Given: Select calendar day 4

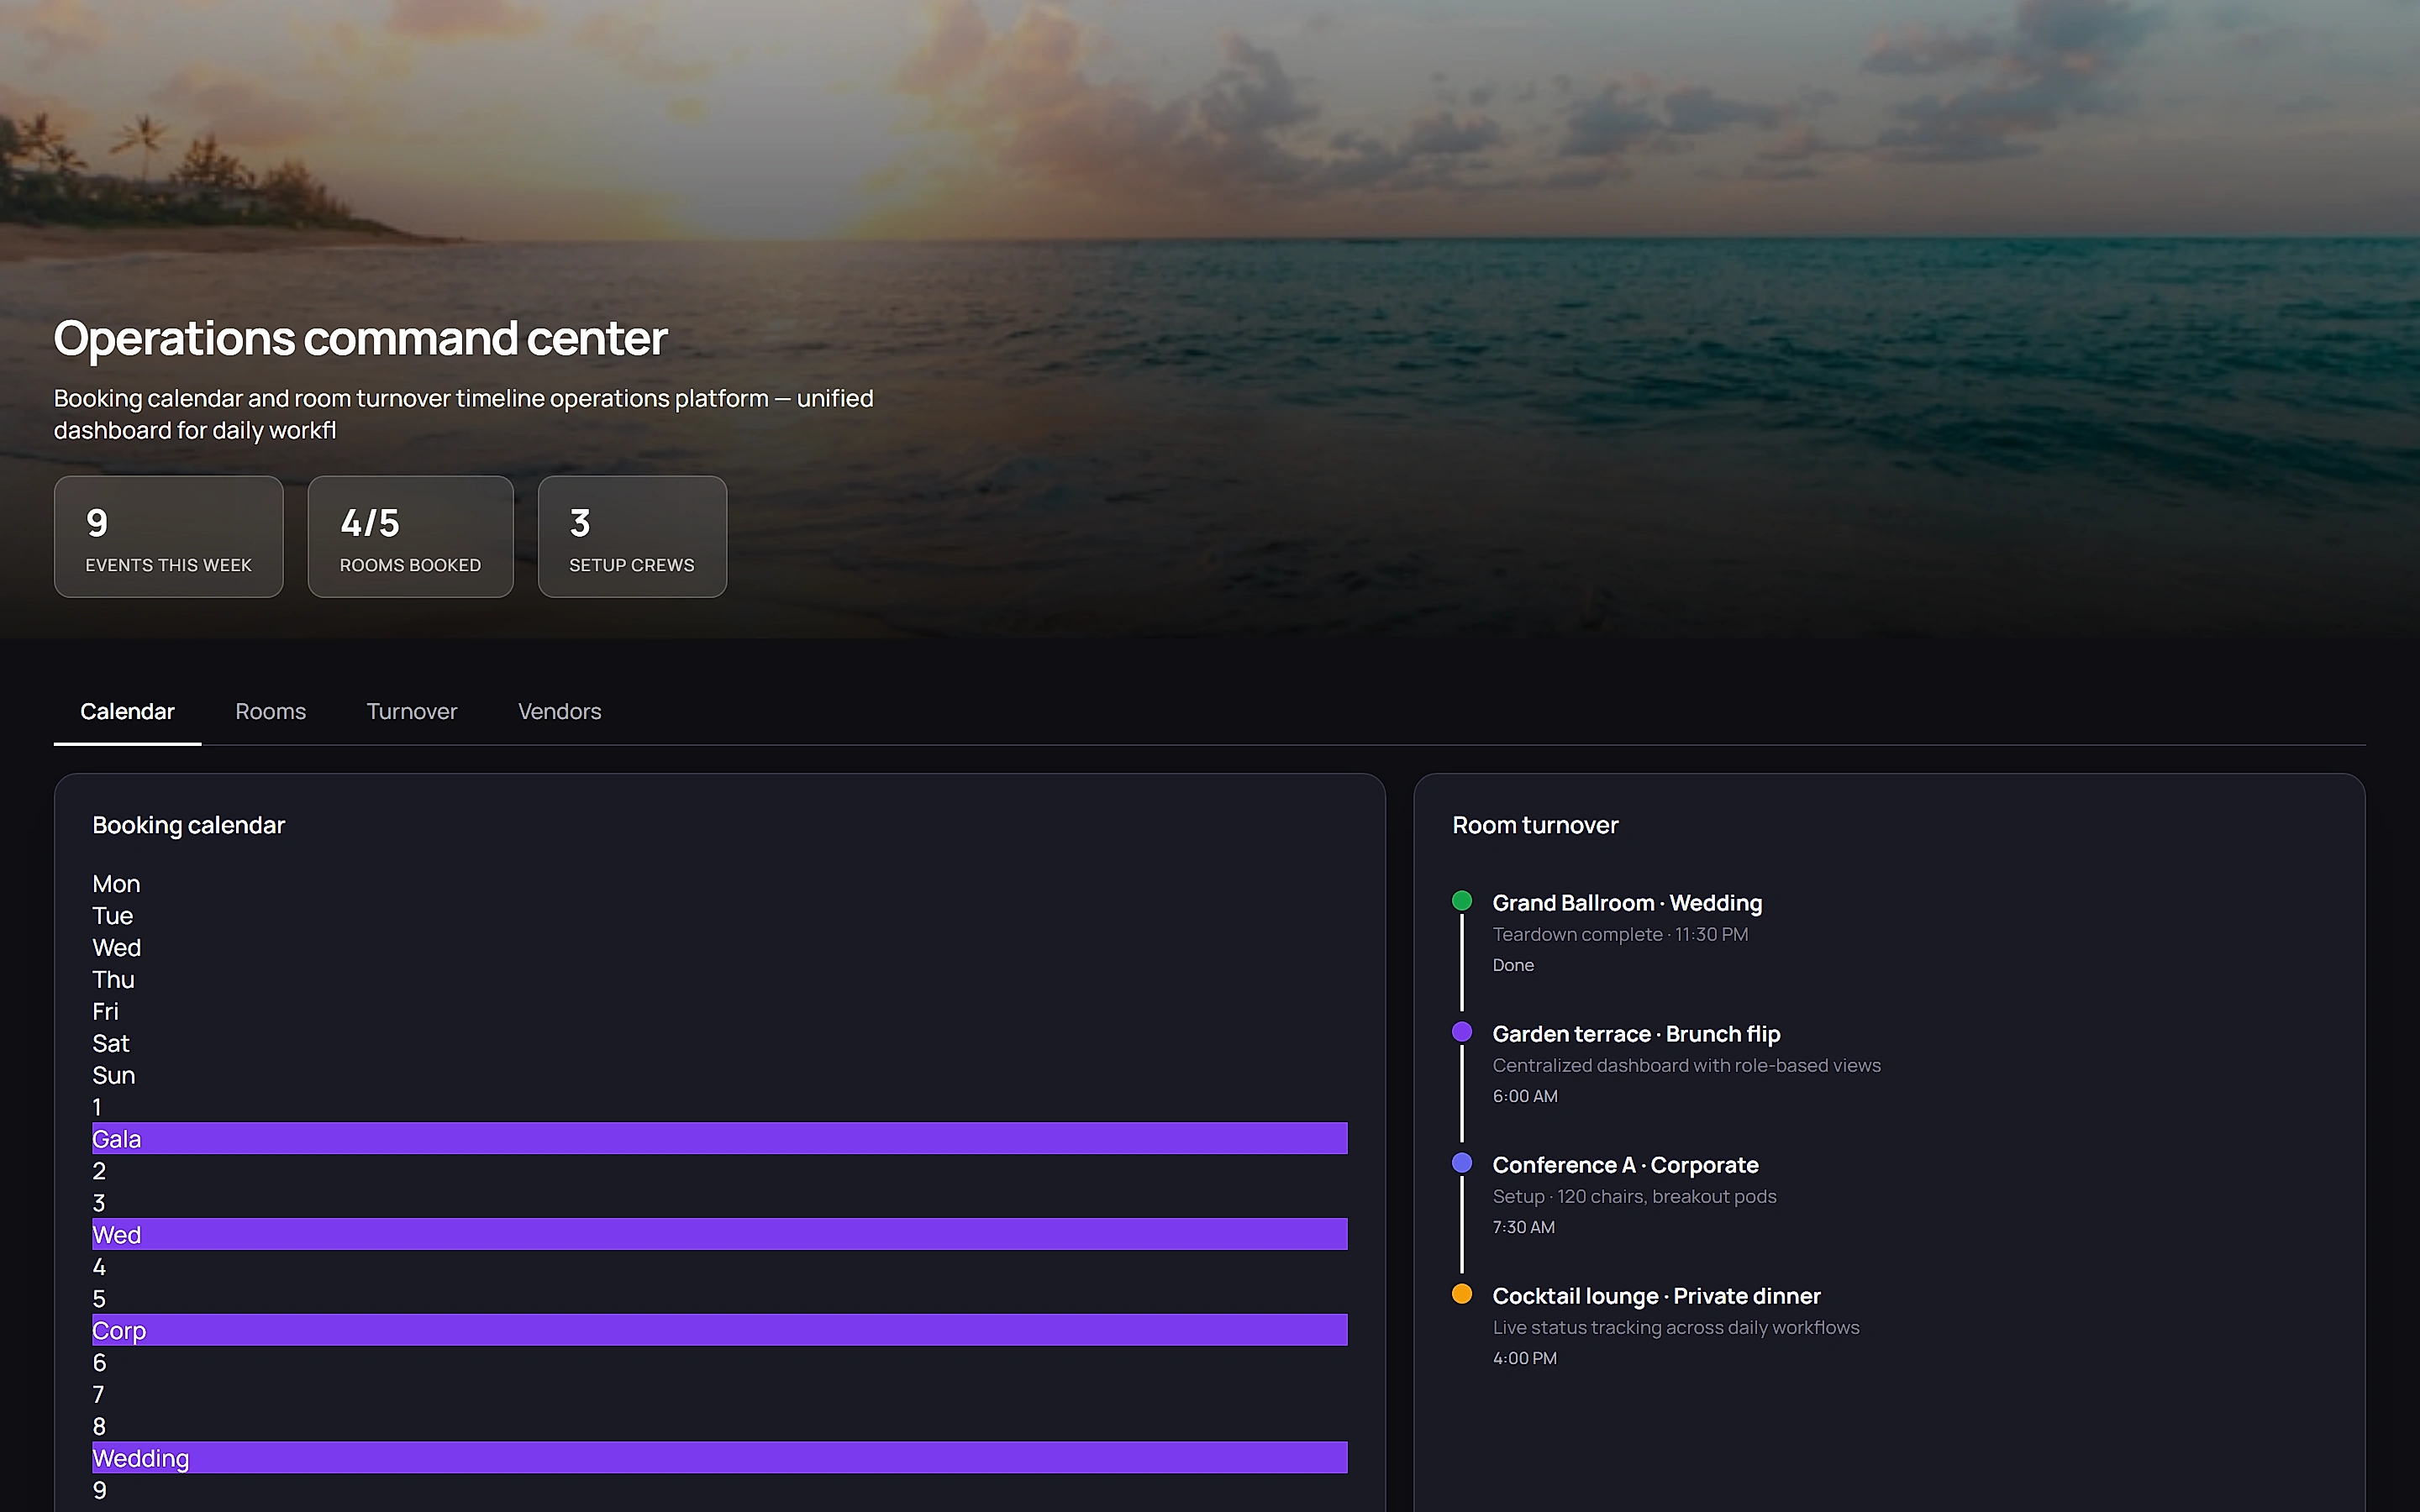Looking at the screenshot, I should [x=99, y=1267].
